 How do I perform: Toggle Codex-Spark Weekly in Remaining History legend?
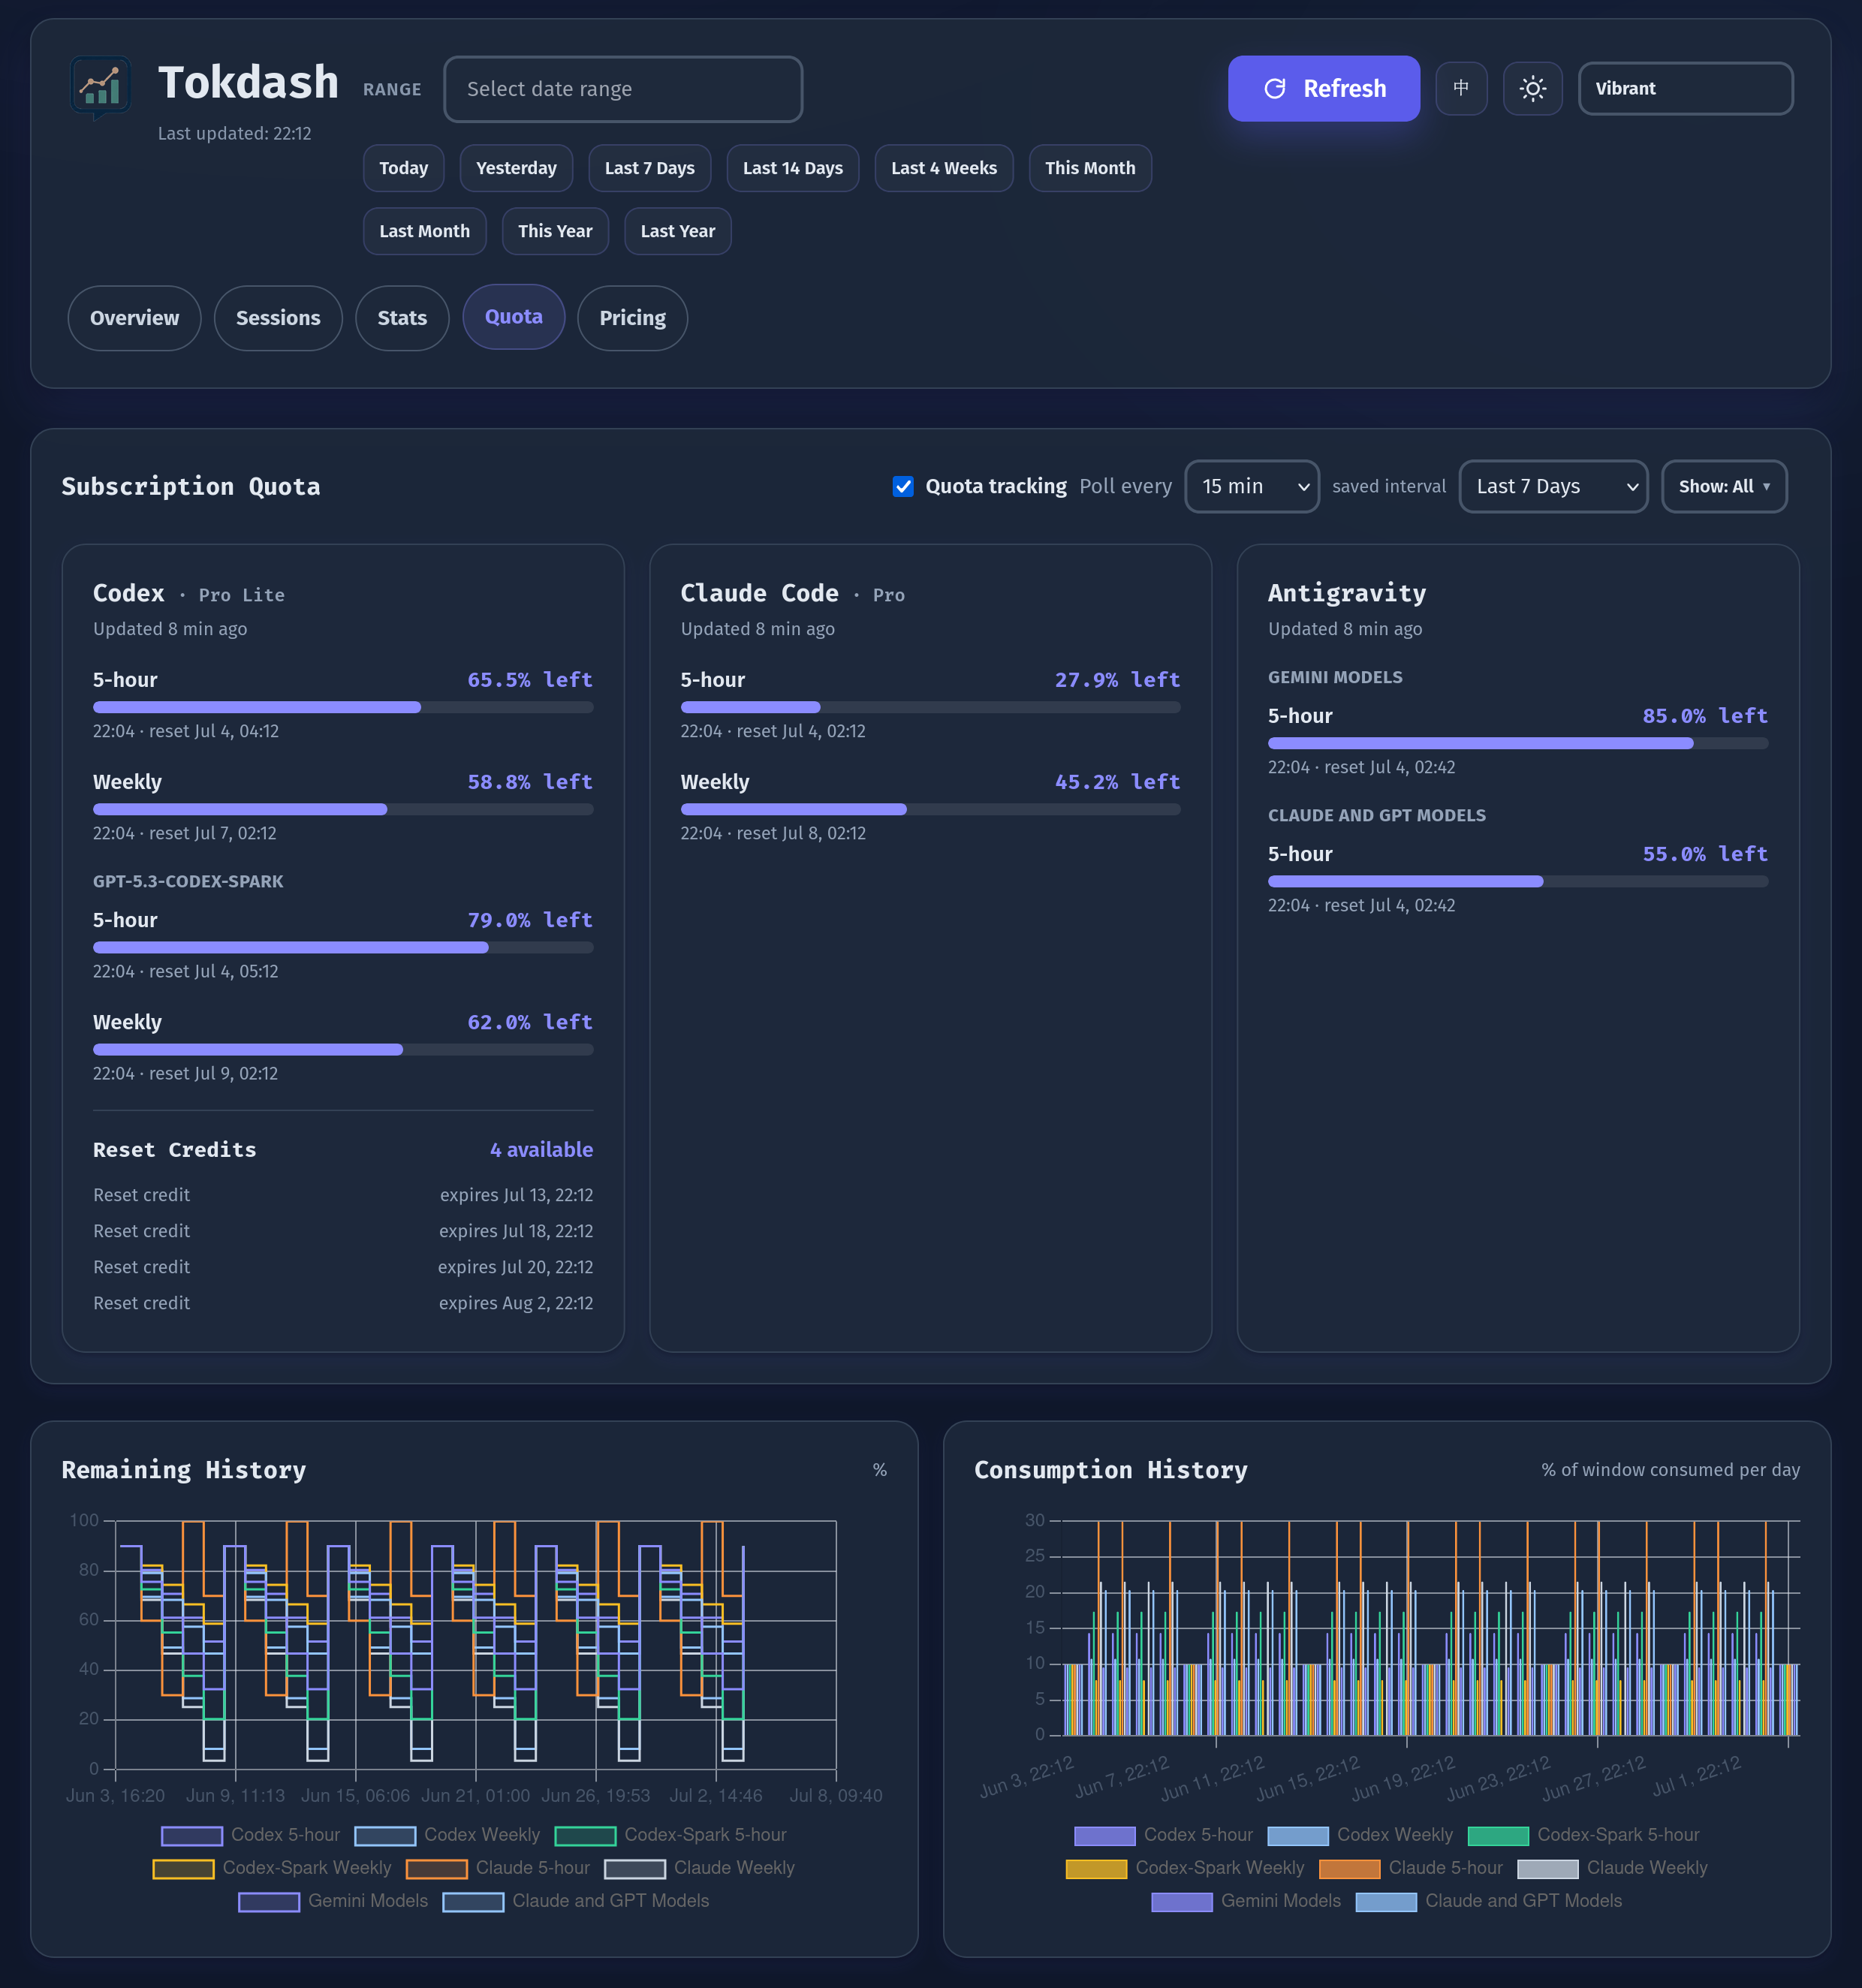tap(272, 1868)
